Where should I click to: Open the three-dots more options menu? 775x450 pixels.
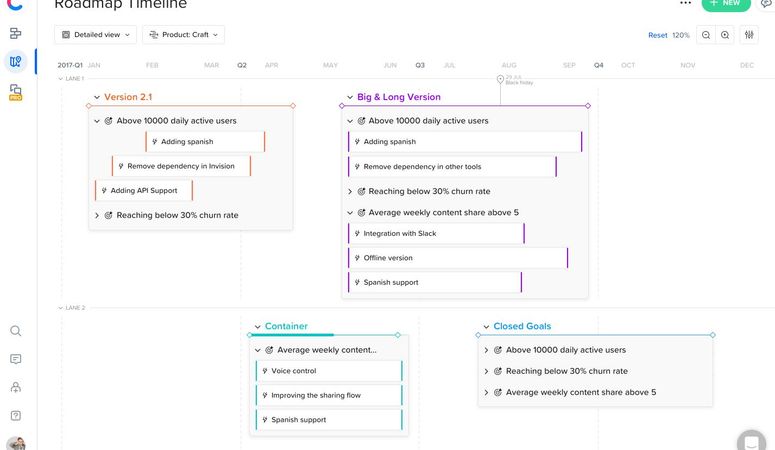click(685, 3)
